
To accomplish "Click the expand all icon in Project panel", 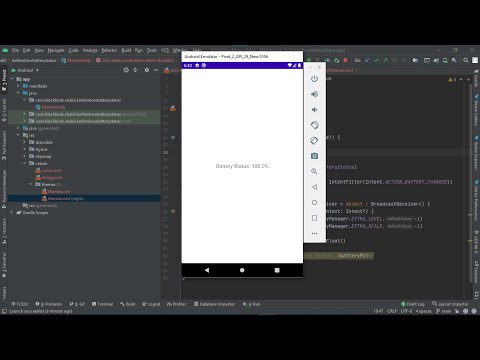I will tap(135, 70).
